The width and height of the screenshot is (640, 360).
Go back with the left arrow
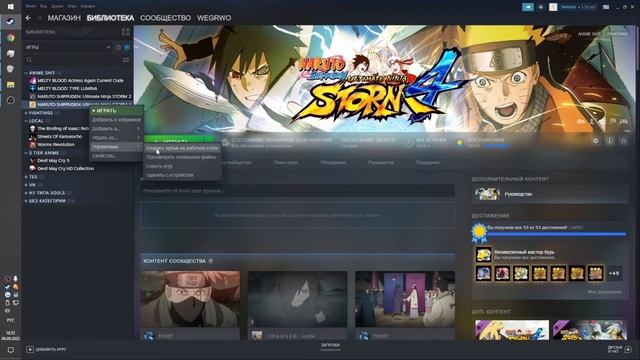tap(28, 18)
